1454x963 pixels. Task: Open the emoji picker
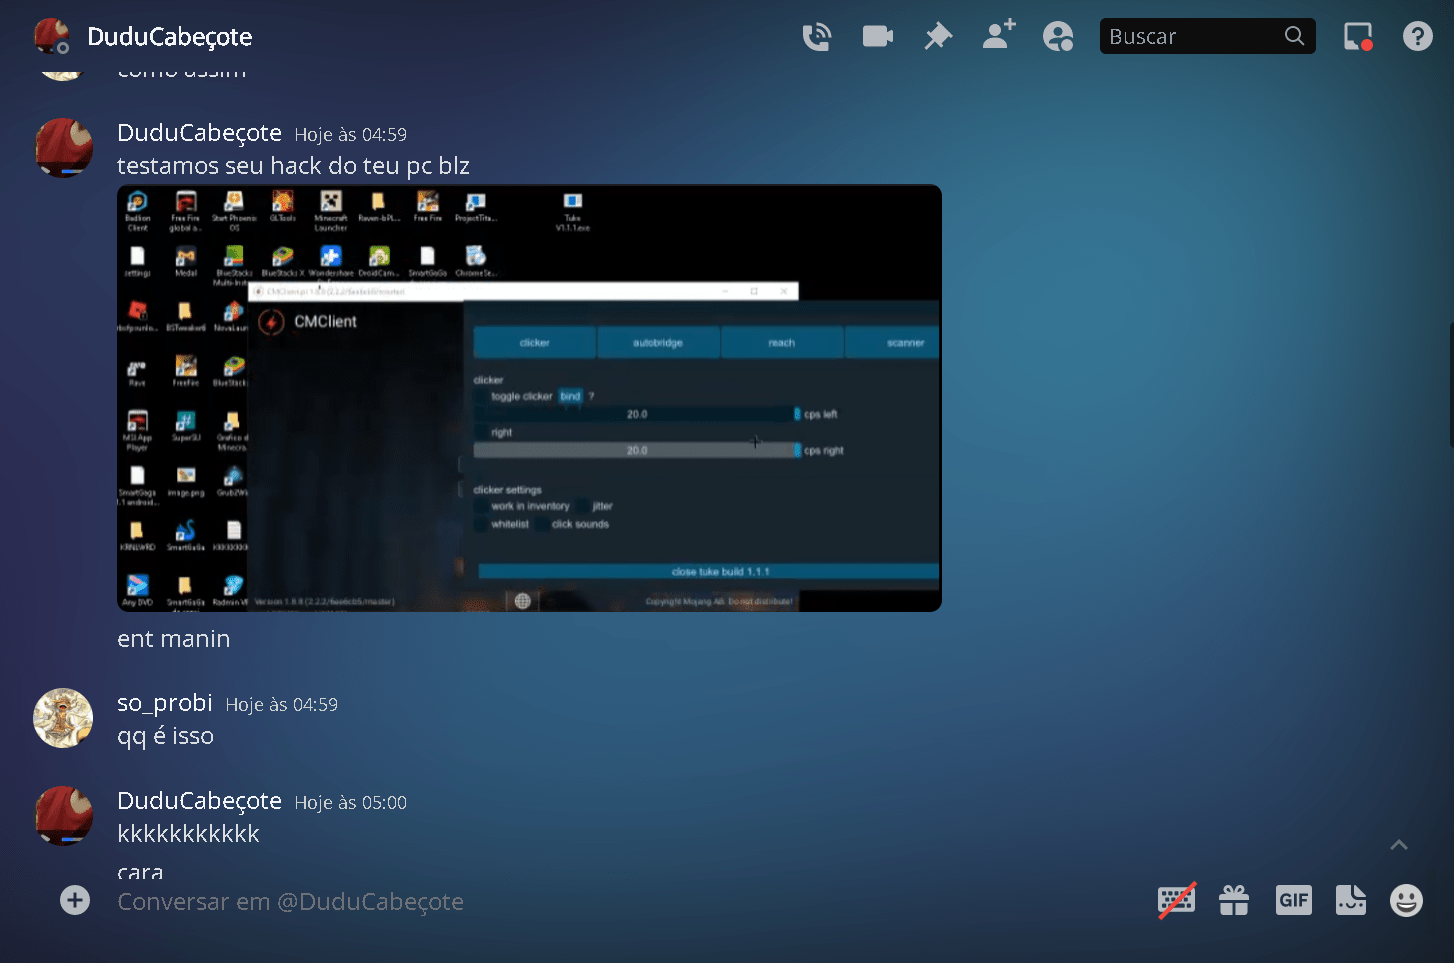point(1406,900)
